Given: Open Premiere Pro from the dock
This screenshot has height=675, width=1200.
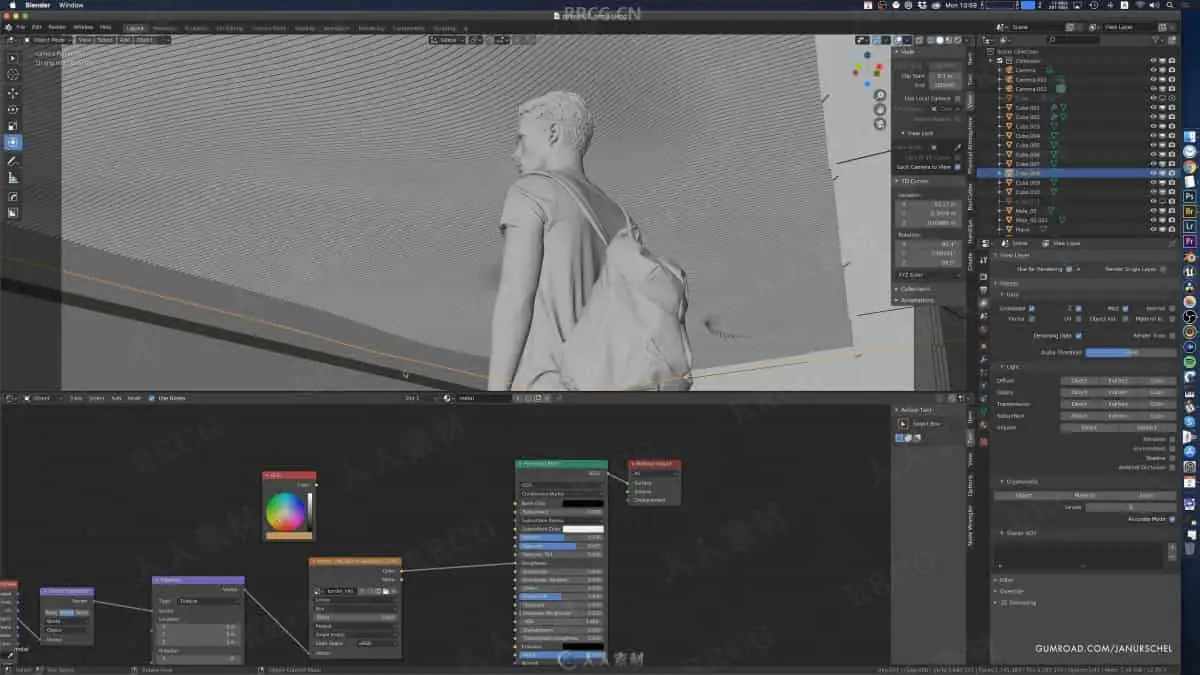Looking at the screenshot, I should [1190, 241].
